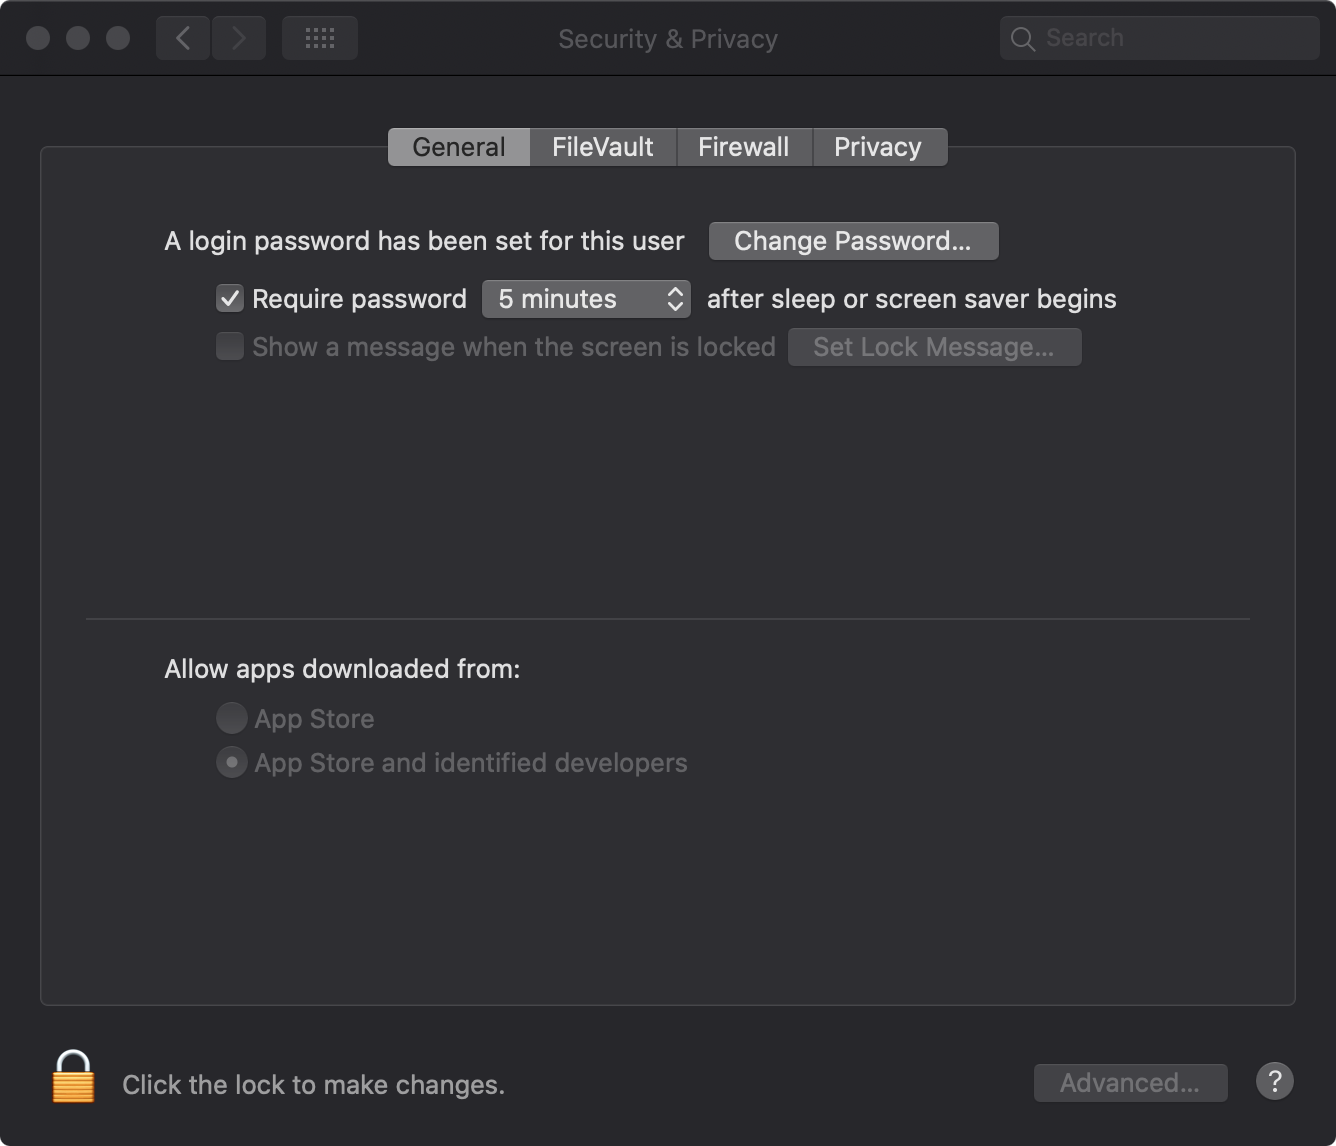Click the minimize window button

point(78,38)
